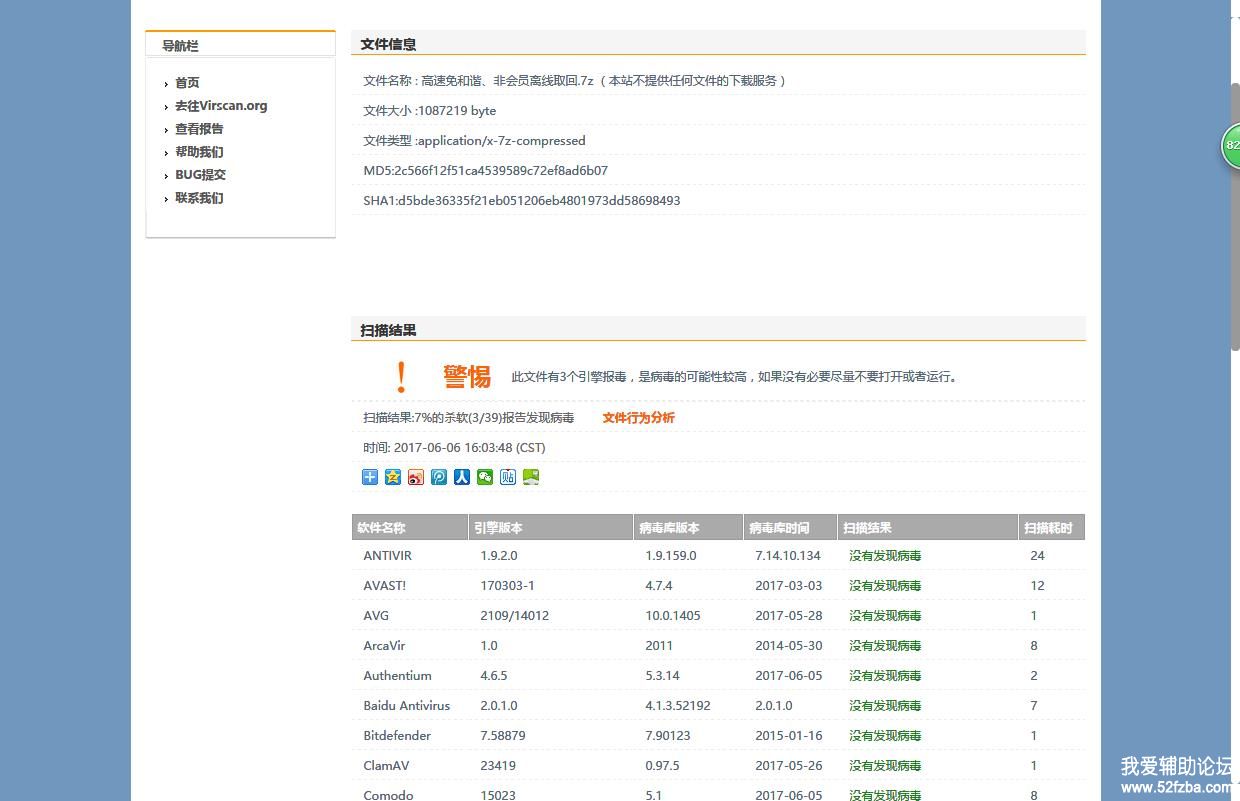Image resolution: width=1240 pixels, height=801 pixels.
Task: Go to 去往Virscan.org in sidebar
Action: [x=221, y=106]
